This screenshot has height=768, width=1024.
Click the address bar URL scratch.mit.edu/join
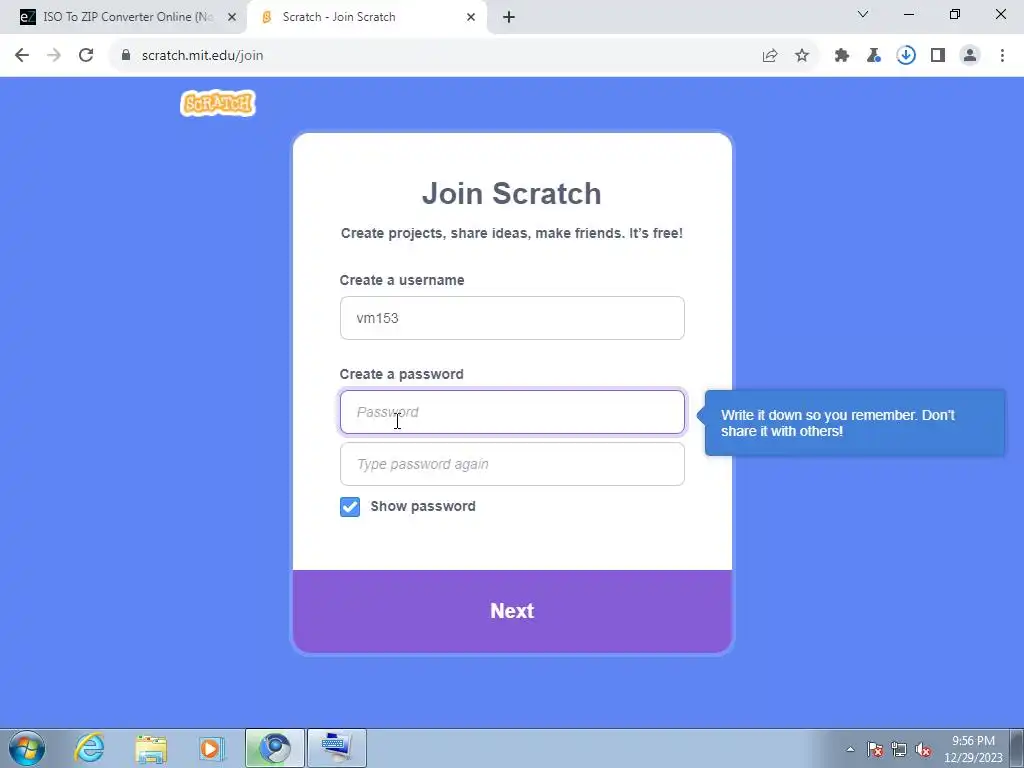tap(202, 56)
